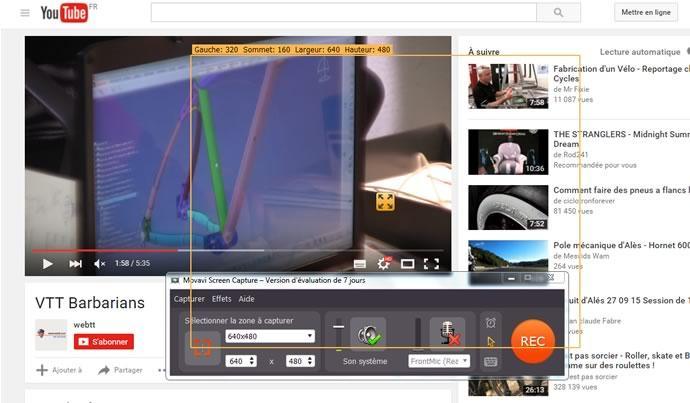Open Pole mécanique d'Alès title link
The height and width of the screenshot is (403, 690).
click(621, 245)
